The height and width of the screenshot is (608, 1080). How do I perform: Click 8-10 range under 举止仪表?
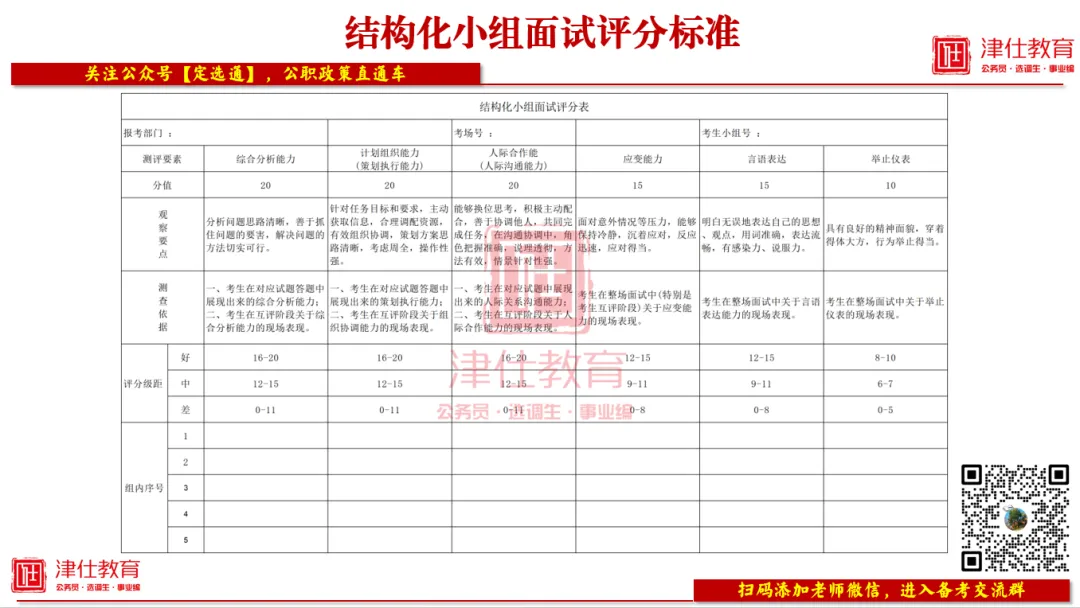pos(885,357)
